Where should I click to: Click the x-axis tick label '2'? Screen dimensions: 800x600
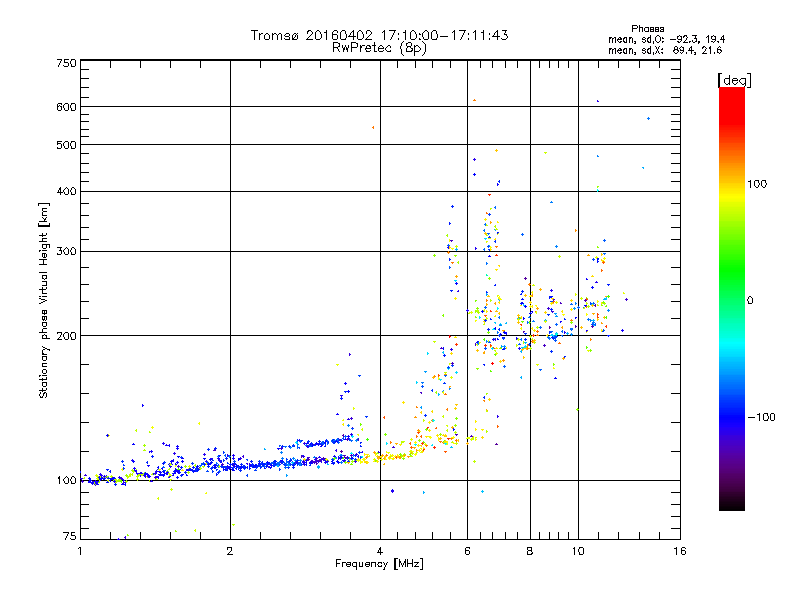(x=230, y=551)
